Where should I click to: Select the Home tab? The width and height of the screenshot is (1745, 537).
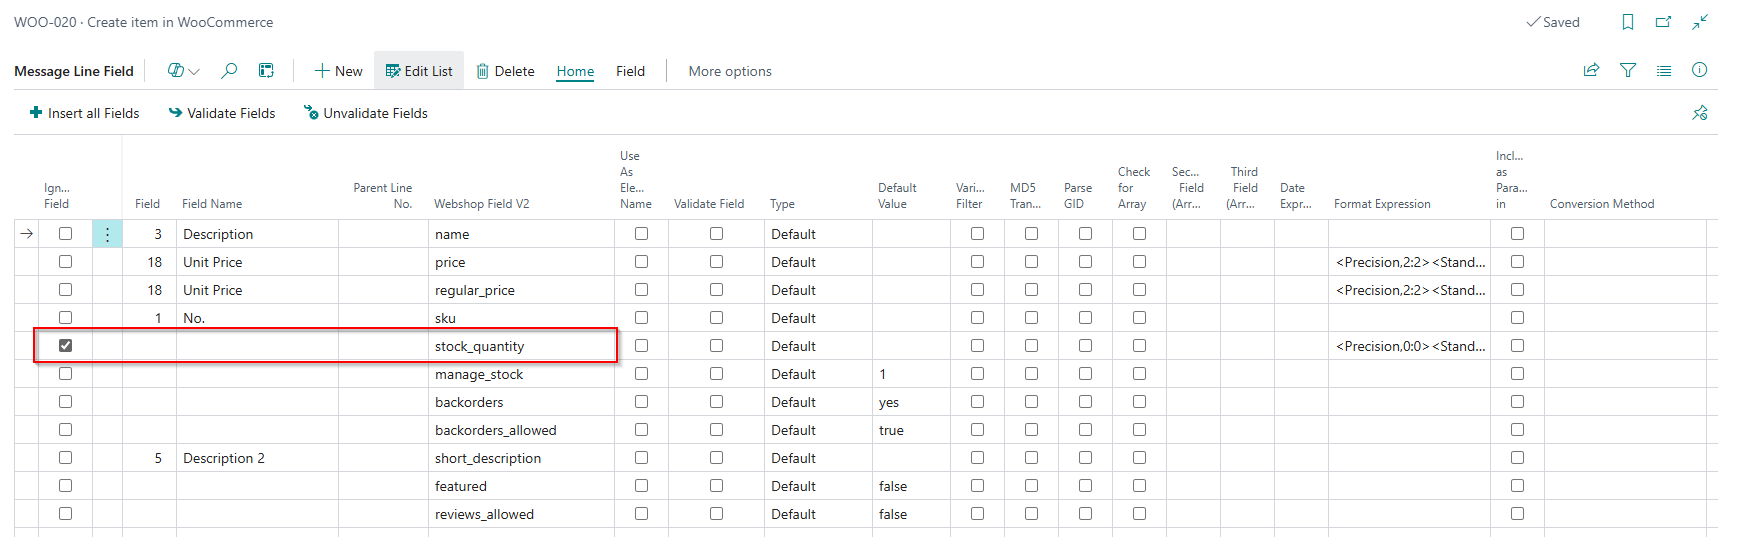tap(575, 71)
